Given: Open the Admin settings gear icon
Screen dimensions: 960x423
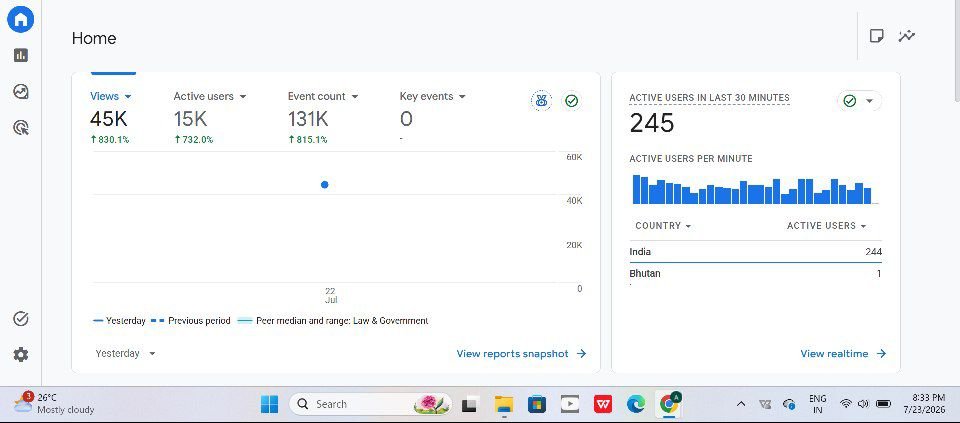Looking at the screenshot, I should 21,354.
